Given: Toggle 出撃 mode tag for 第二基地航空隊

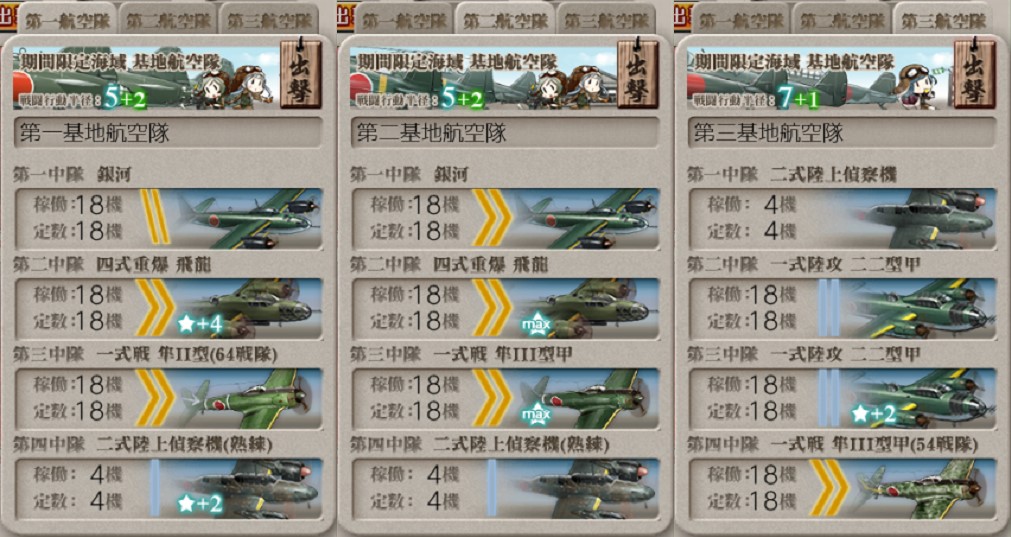Looking at the screenshot, I should tap(638, 75).
